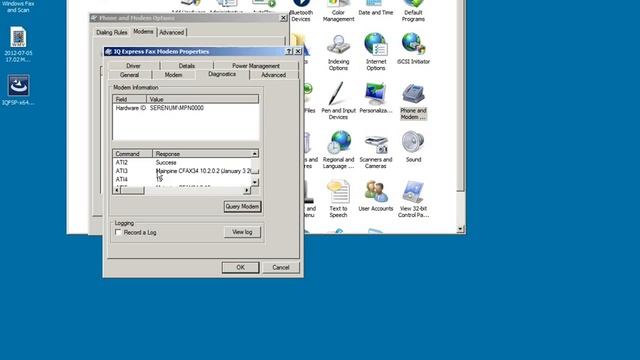The width and height of the screenshot is (640, 360).
Task: Switch to the Details tab
Action: 187,66
